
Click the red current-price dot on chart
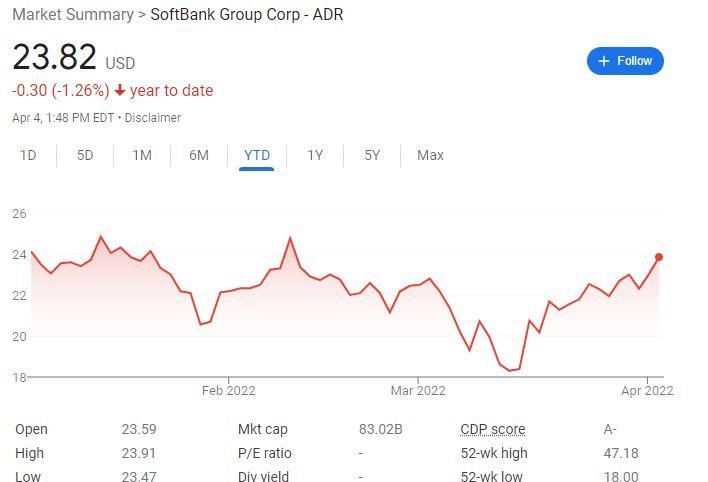(x=659, y=257)
